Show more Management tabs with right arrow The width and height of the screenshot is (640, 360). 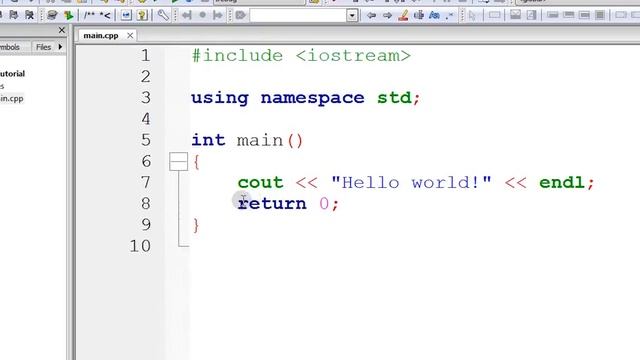[60, 47]
